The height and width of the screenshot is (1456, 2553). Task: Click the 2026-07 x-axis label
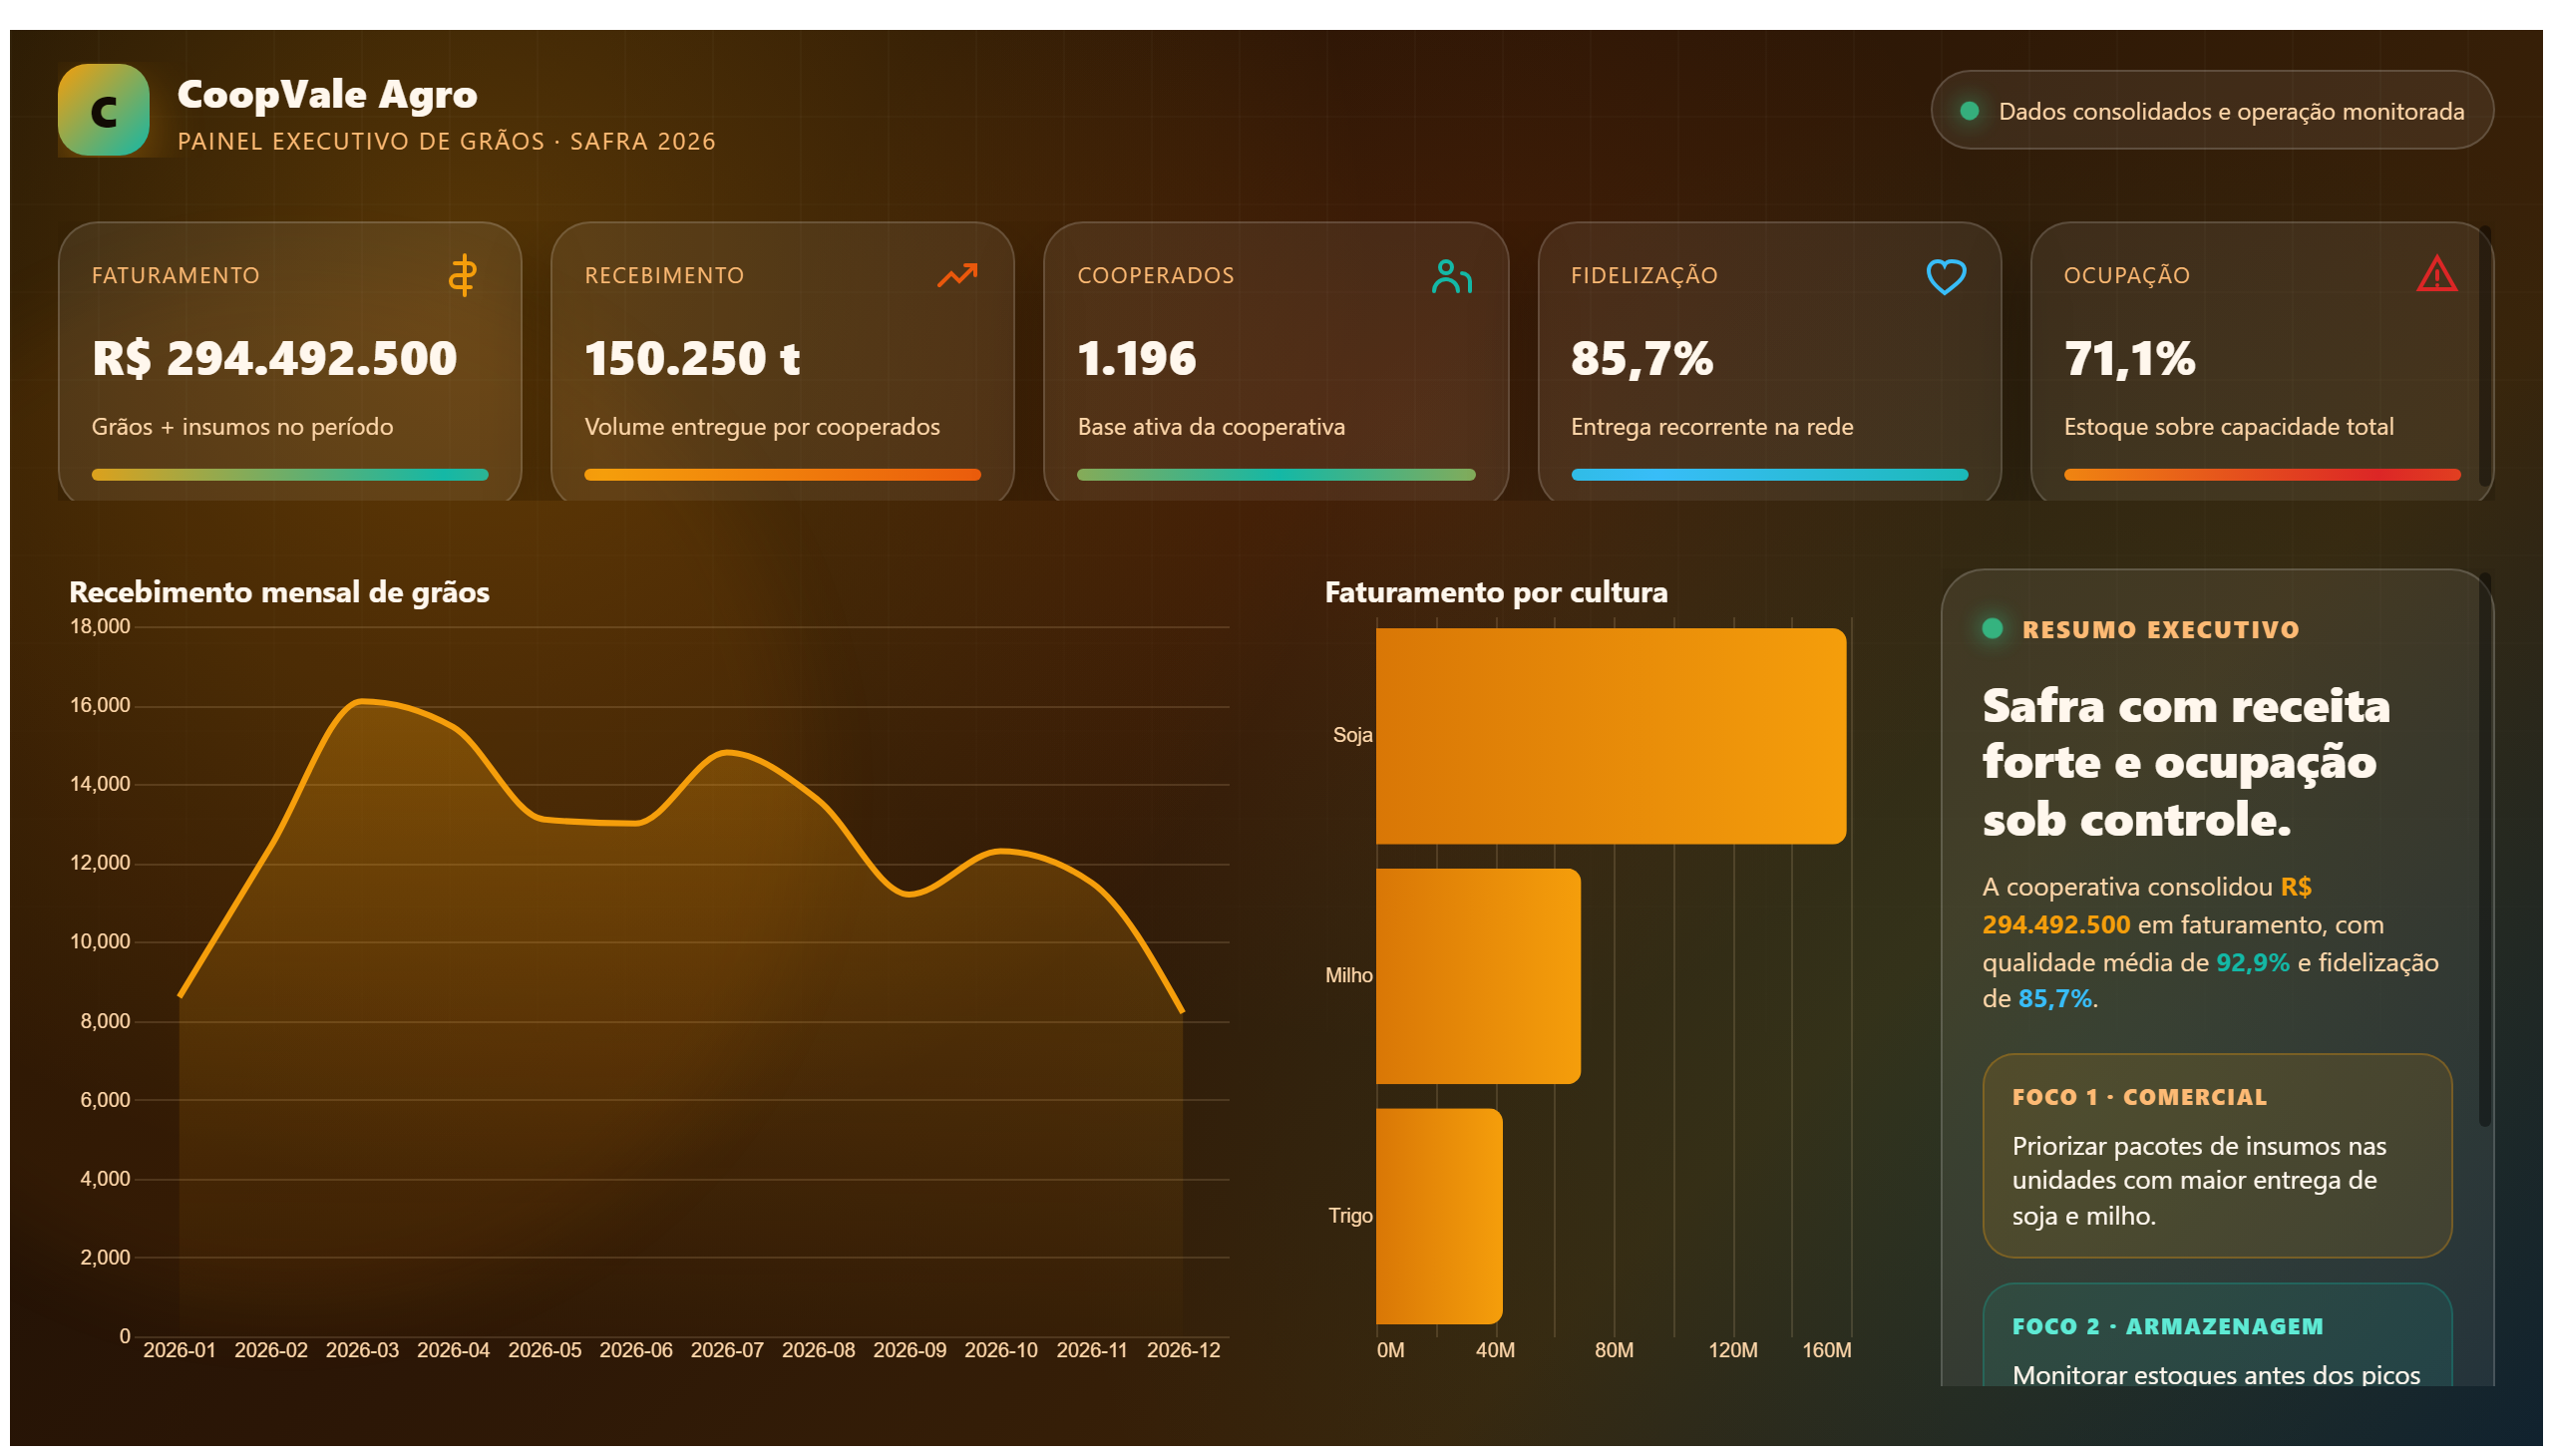pyautogui.click(x=727, y=1350)
